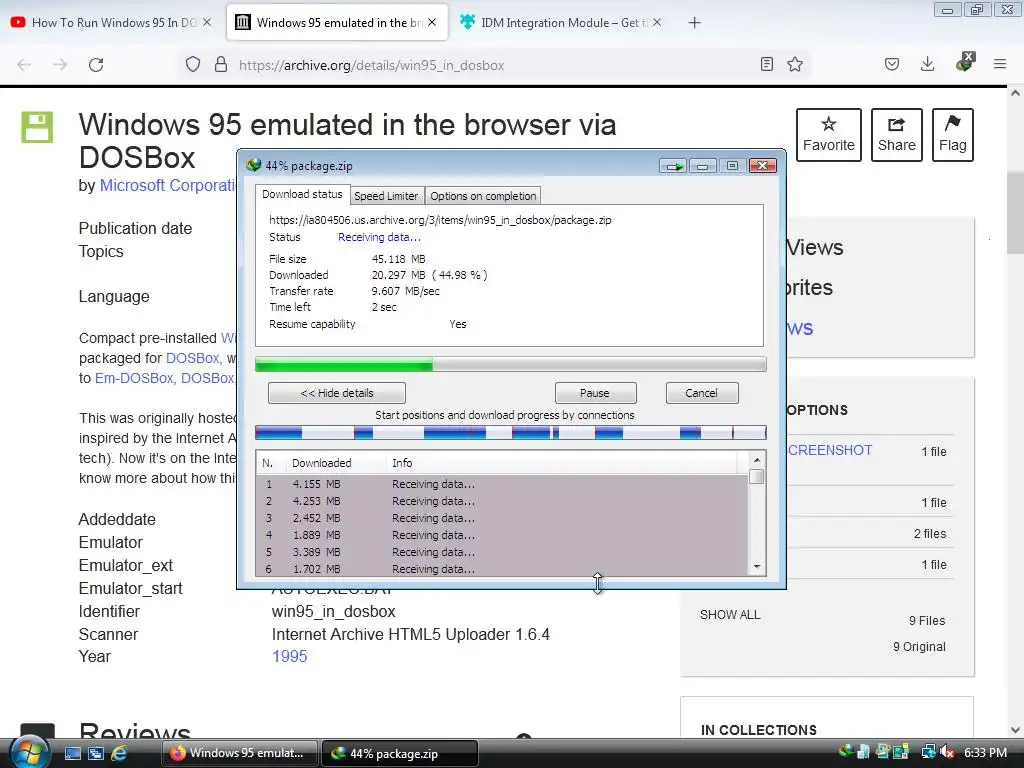Click the connections list scrollbar thumb
The width and height of the screenshot is (1024, 768).
coord(757,477)
